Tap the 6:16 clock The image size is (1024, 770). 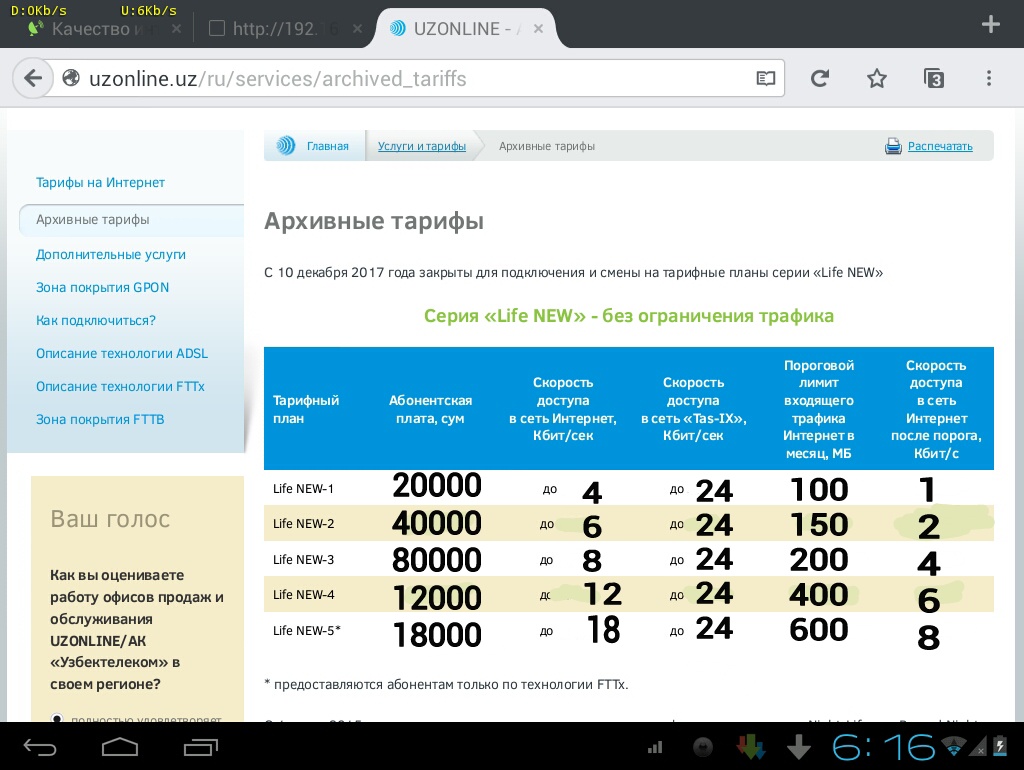pyautogui.click(x=884, y=747)
